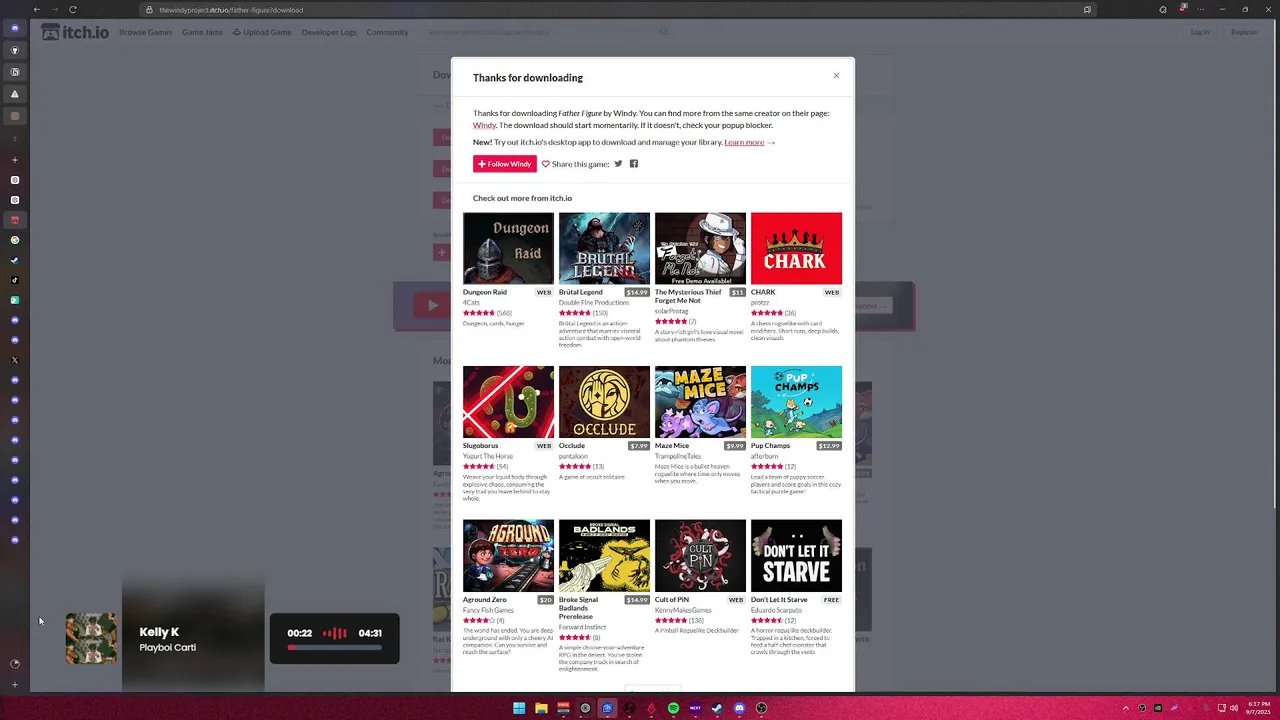
Task: Open the Brütal Legend game thumbnail
Action: coord(604,248)
